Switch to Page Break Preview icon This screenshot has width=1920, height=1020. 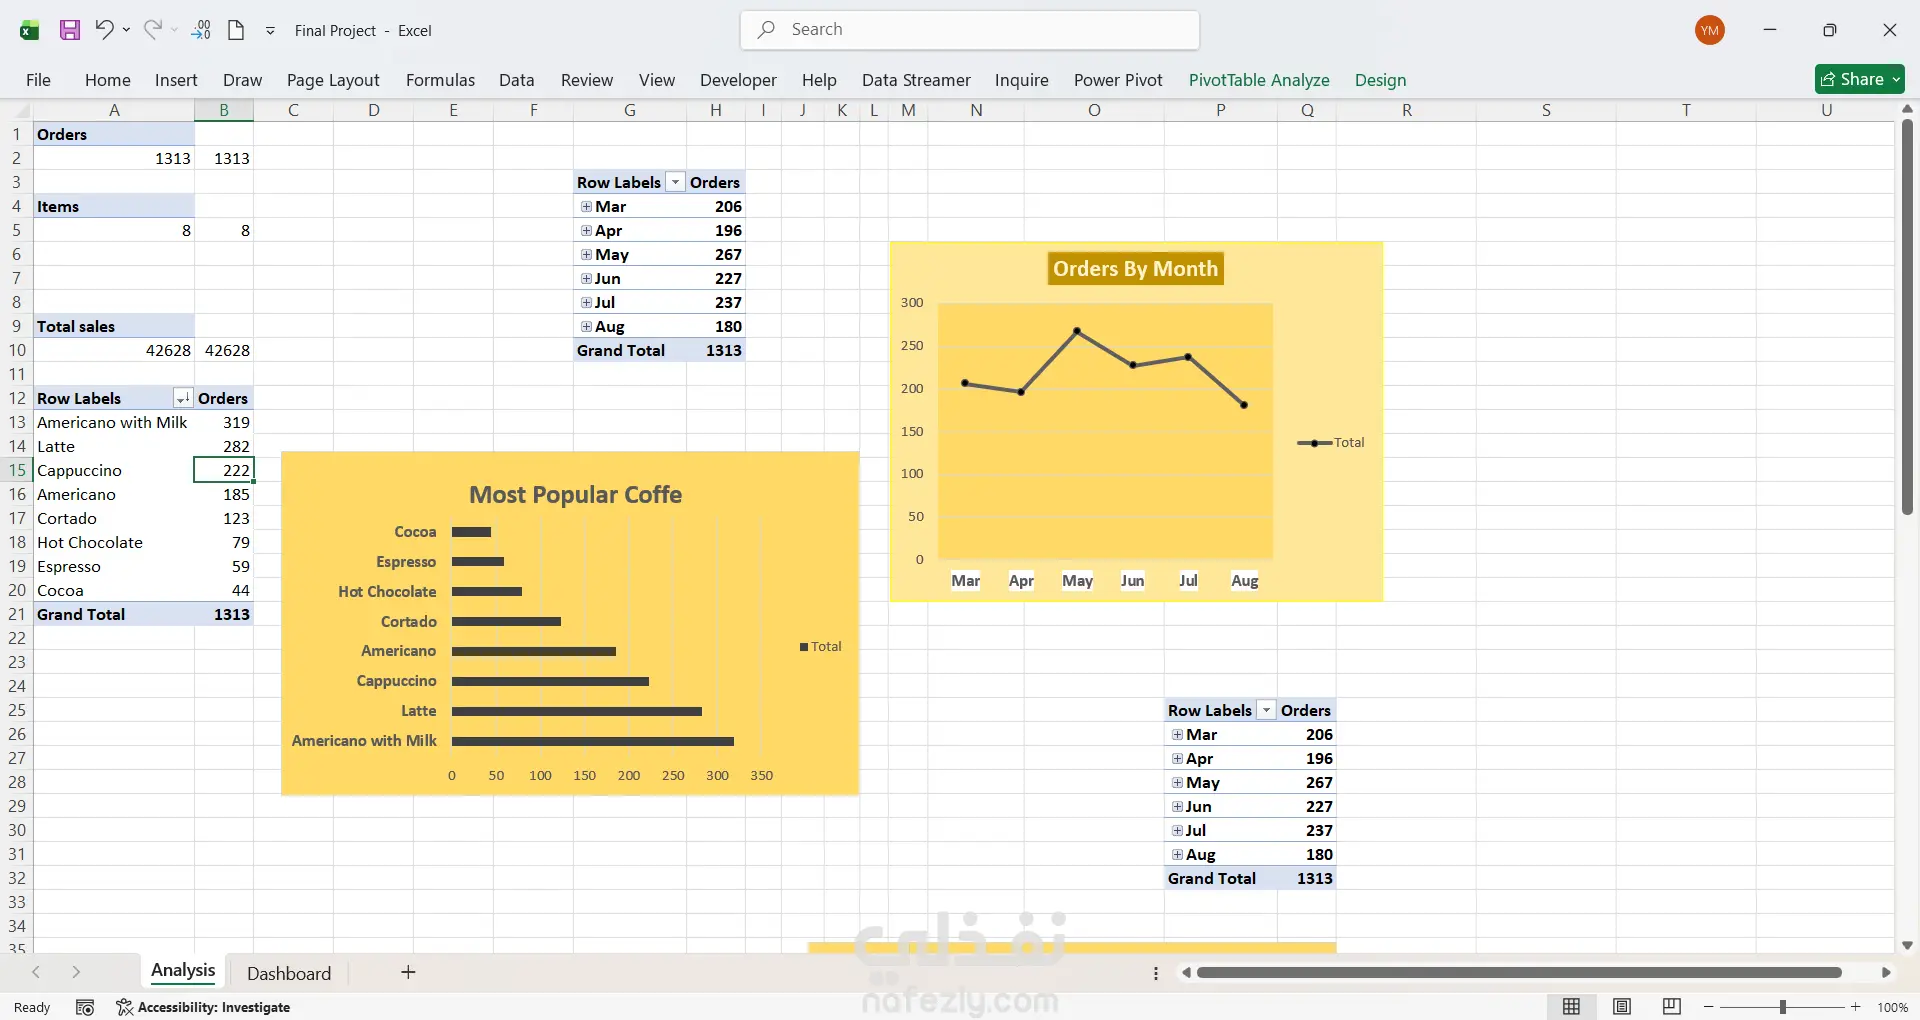pyautogui.click(x=1671, y=1007)
